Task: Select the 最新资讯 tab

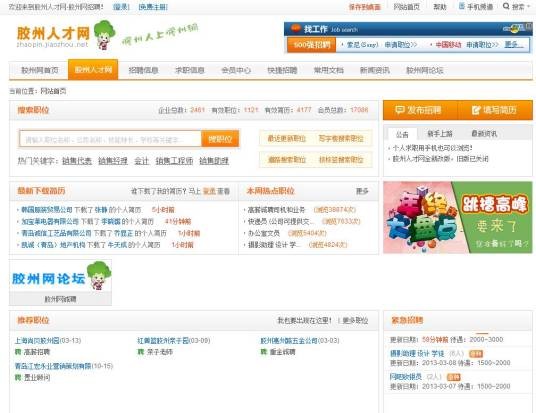Action: coord(484,134)
